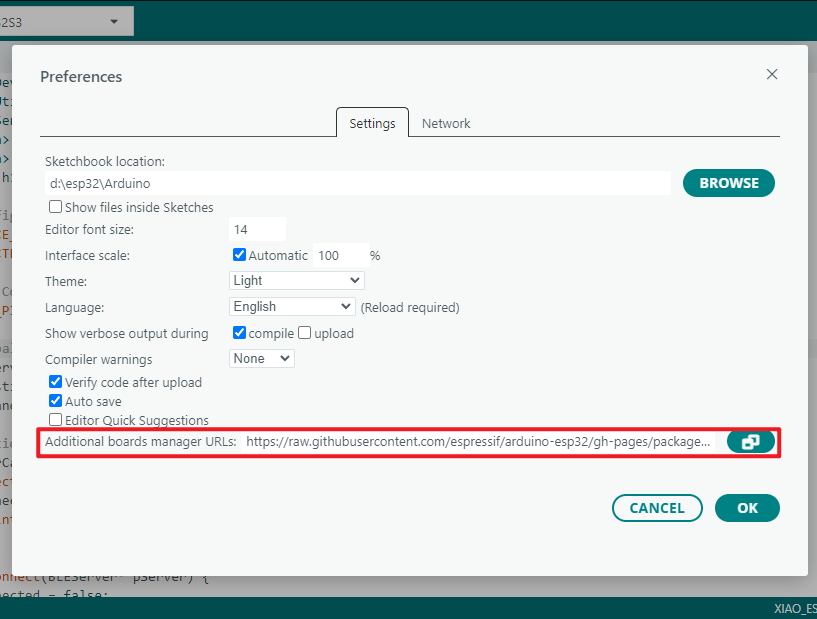Uncheck verbose output during compile
Screen dimensions: 817x619
point(239,333)
